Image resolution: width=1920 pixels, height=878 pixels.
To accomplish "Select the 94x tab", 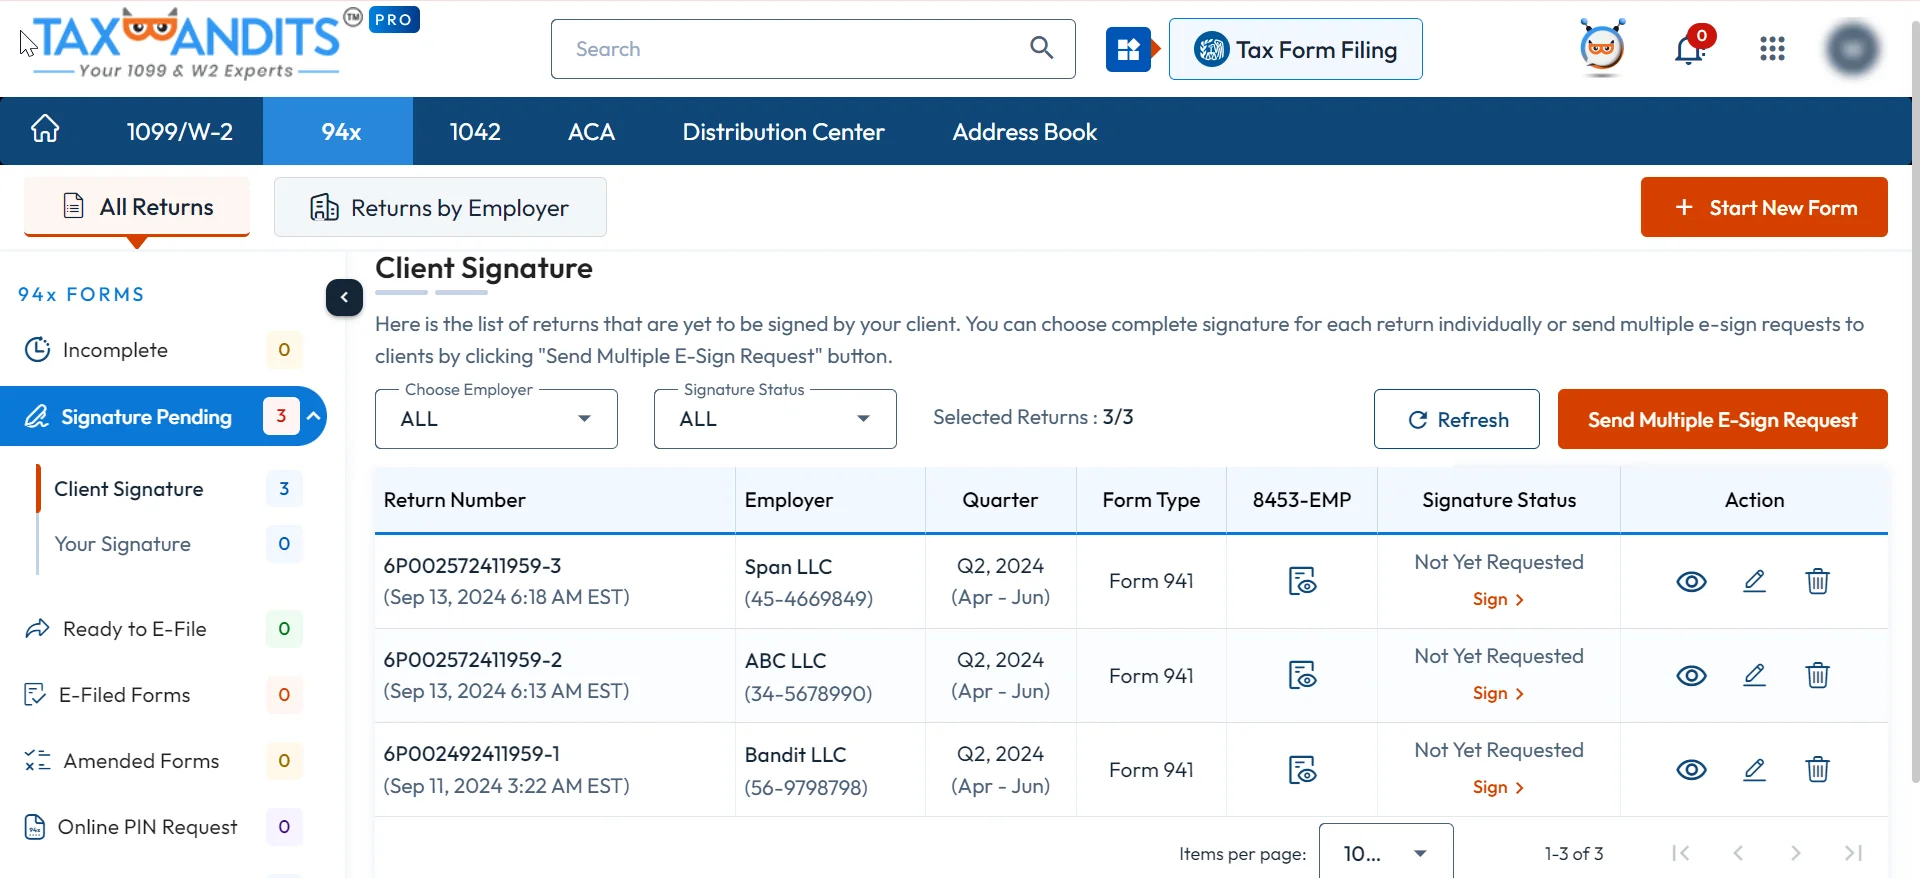I will tap(340, 131).
